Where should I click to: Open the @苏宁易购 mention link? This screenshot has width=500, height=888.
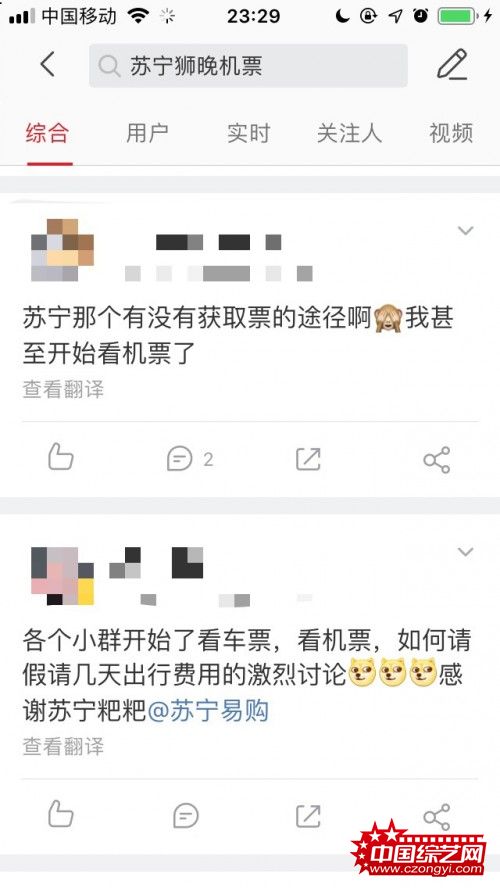(x=208, y=711)
